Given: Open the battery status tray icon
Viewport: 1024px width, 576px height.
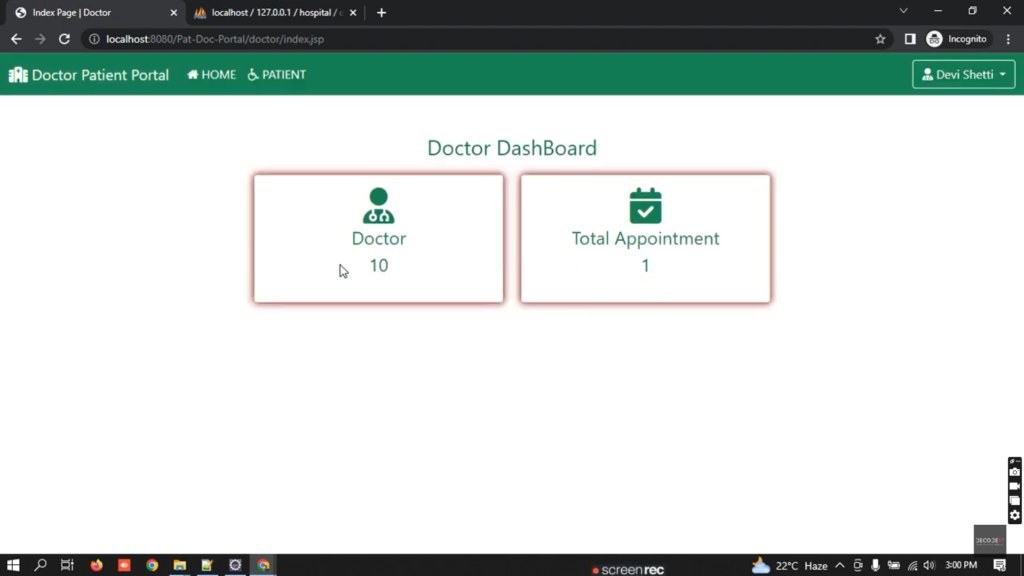Looking at the screenshot, I should tap(893, 566).
